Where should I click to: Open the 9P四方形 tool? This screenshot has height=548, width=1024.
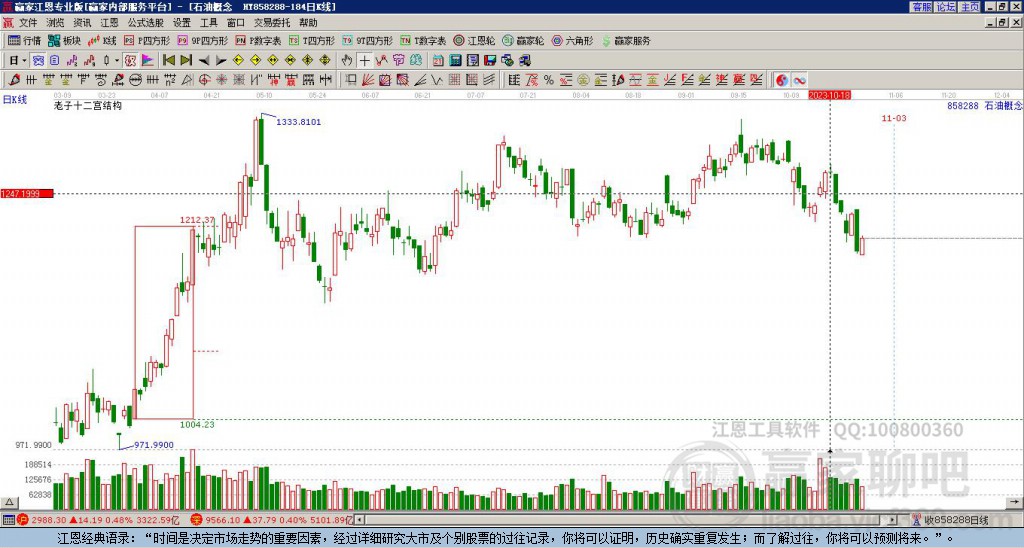[203, 40]
